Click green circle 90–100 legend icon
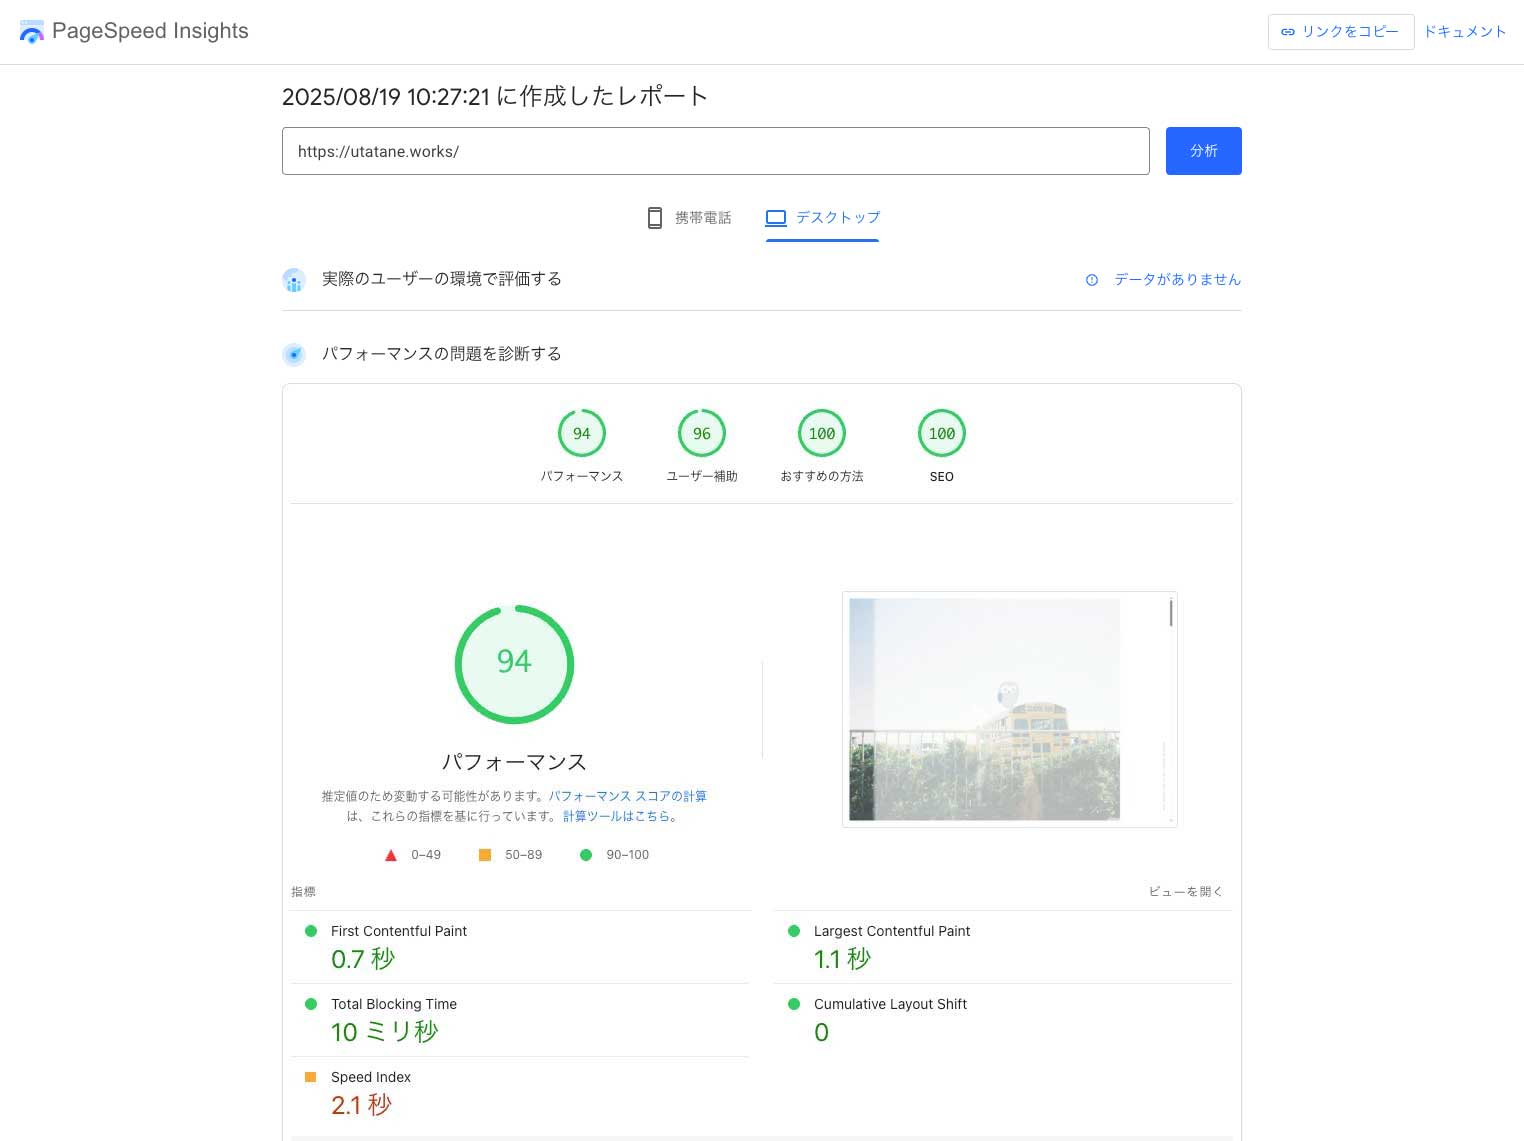This screenshot has width=1524, height=1141. [586, 855]
